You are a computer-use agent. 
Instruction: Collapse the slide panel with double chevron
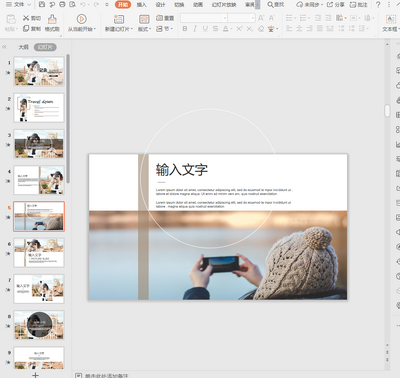tap(4, 47)
